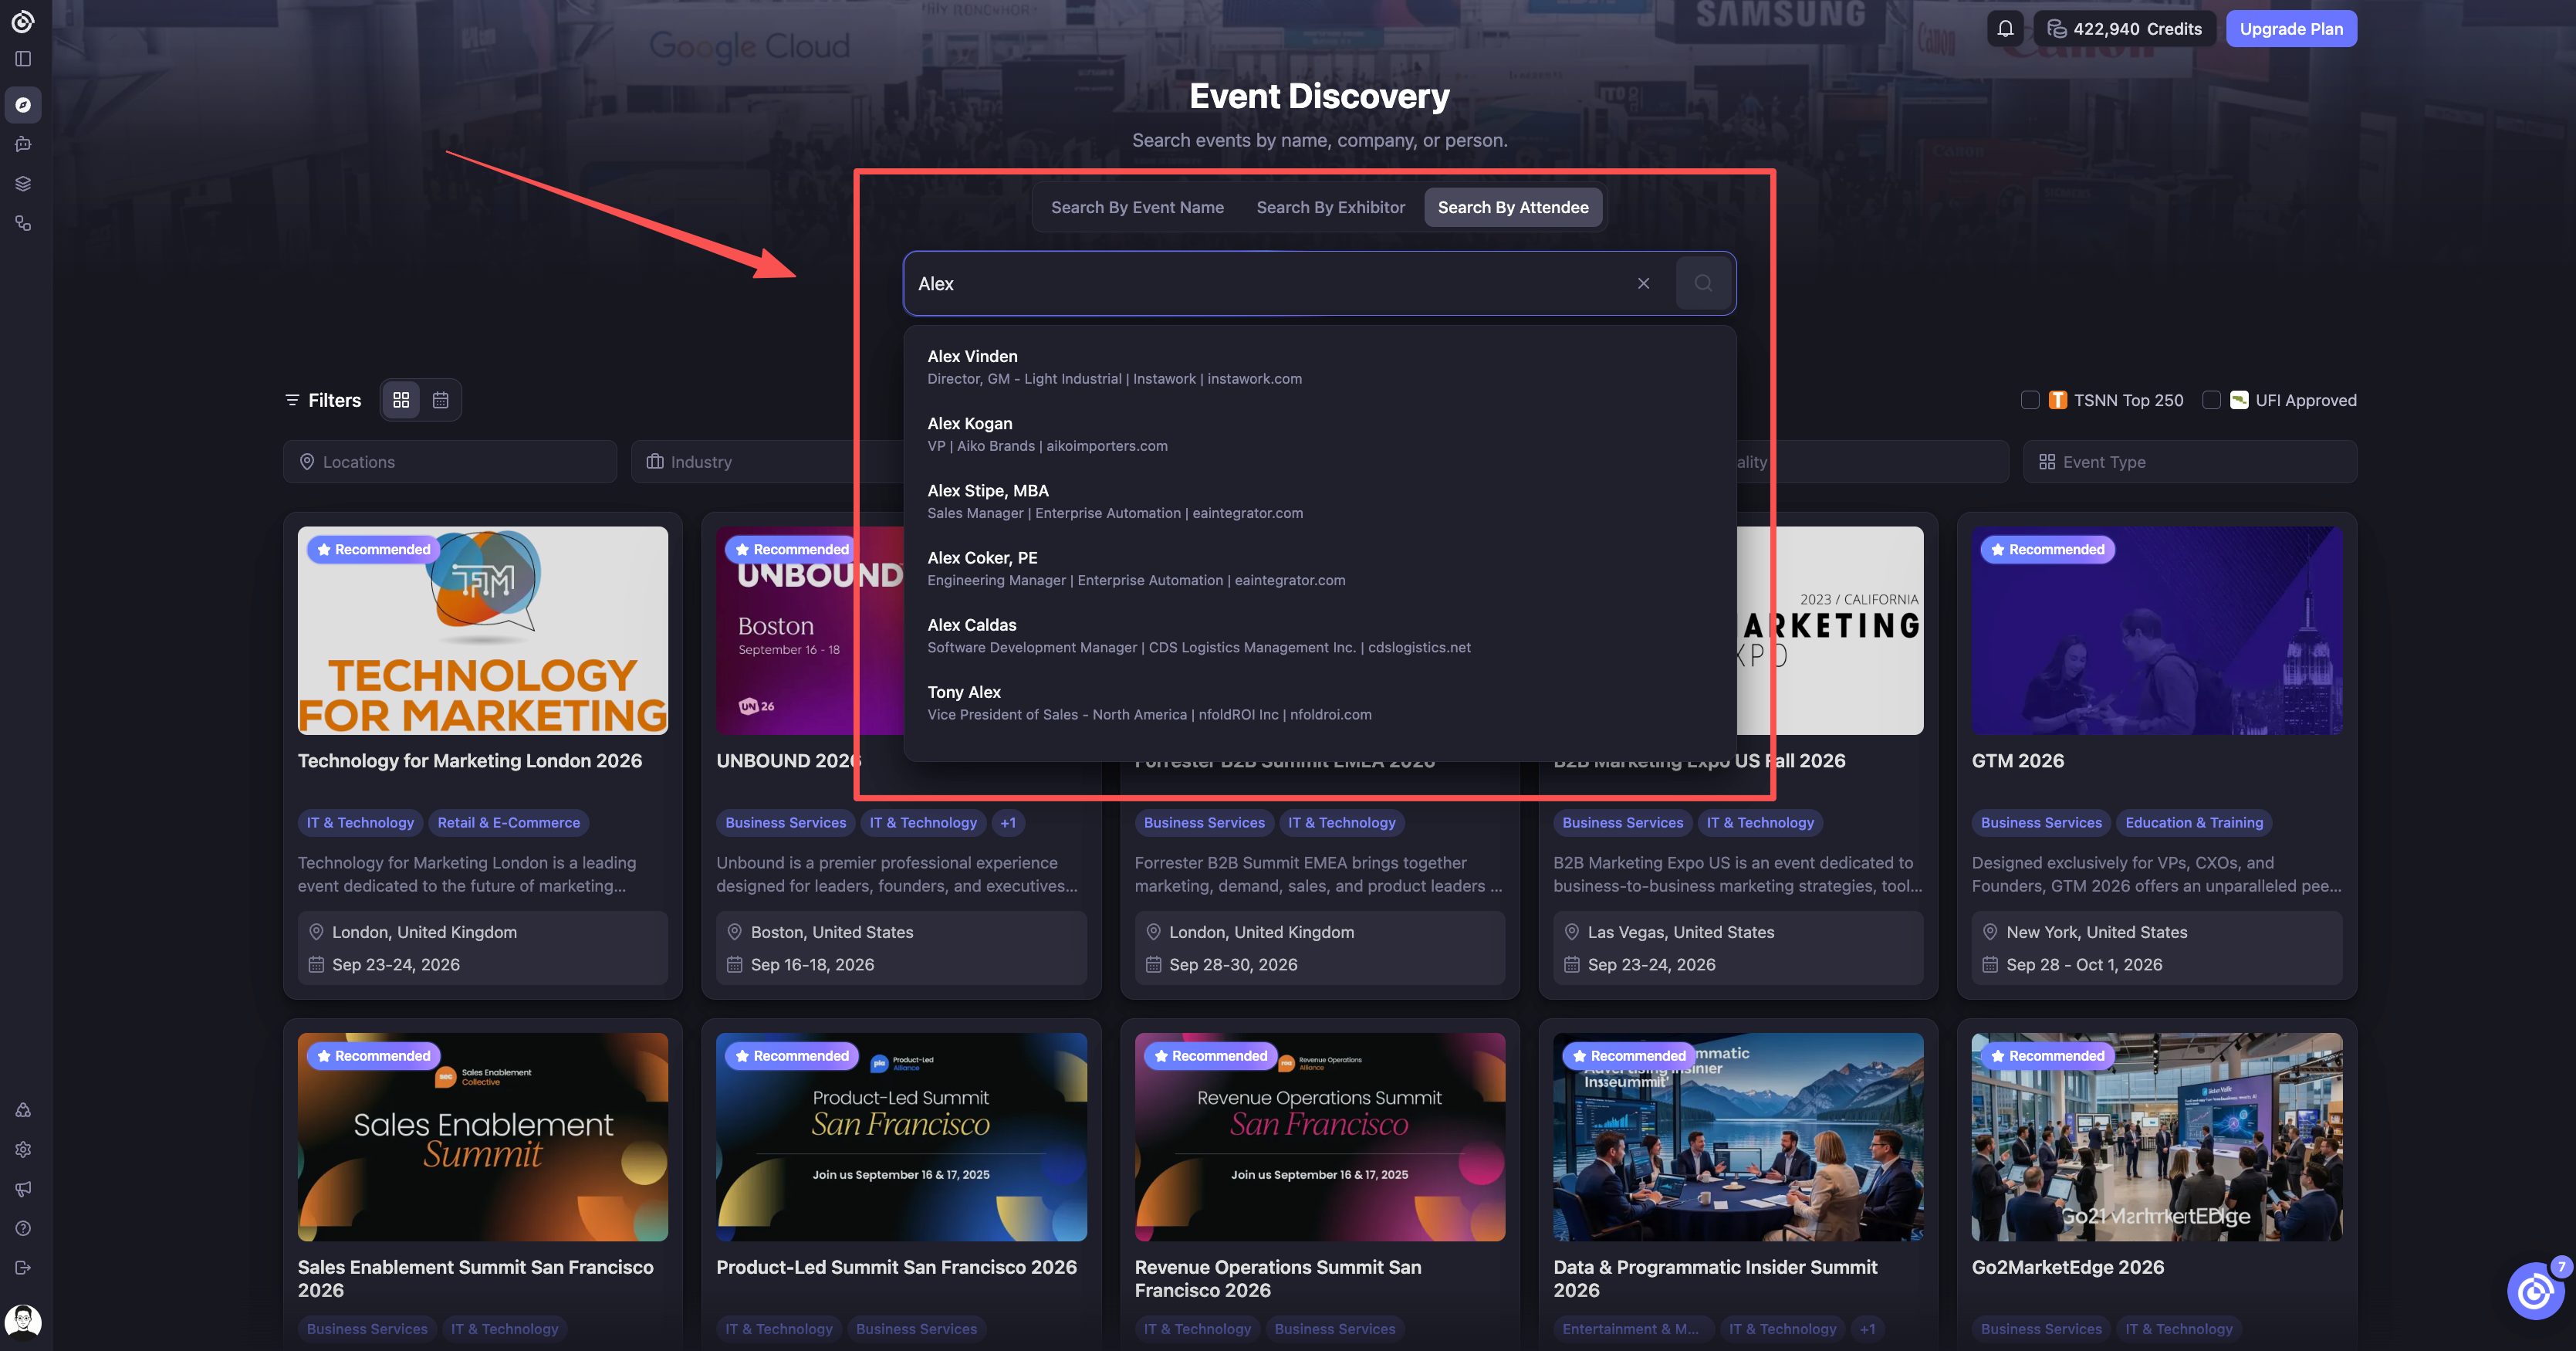Open the megaphone announcements icon
Viewport: 2576px width, 1351px height.
pos(23,1189)
